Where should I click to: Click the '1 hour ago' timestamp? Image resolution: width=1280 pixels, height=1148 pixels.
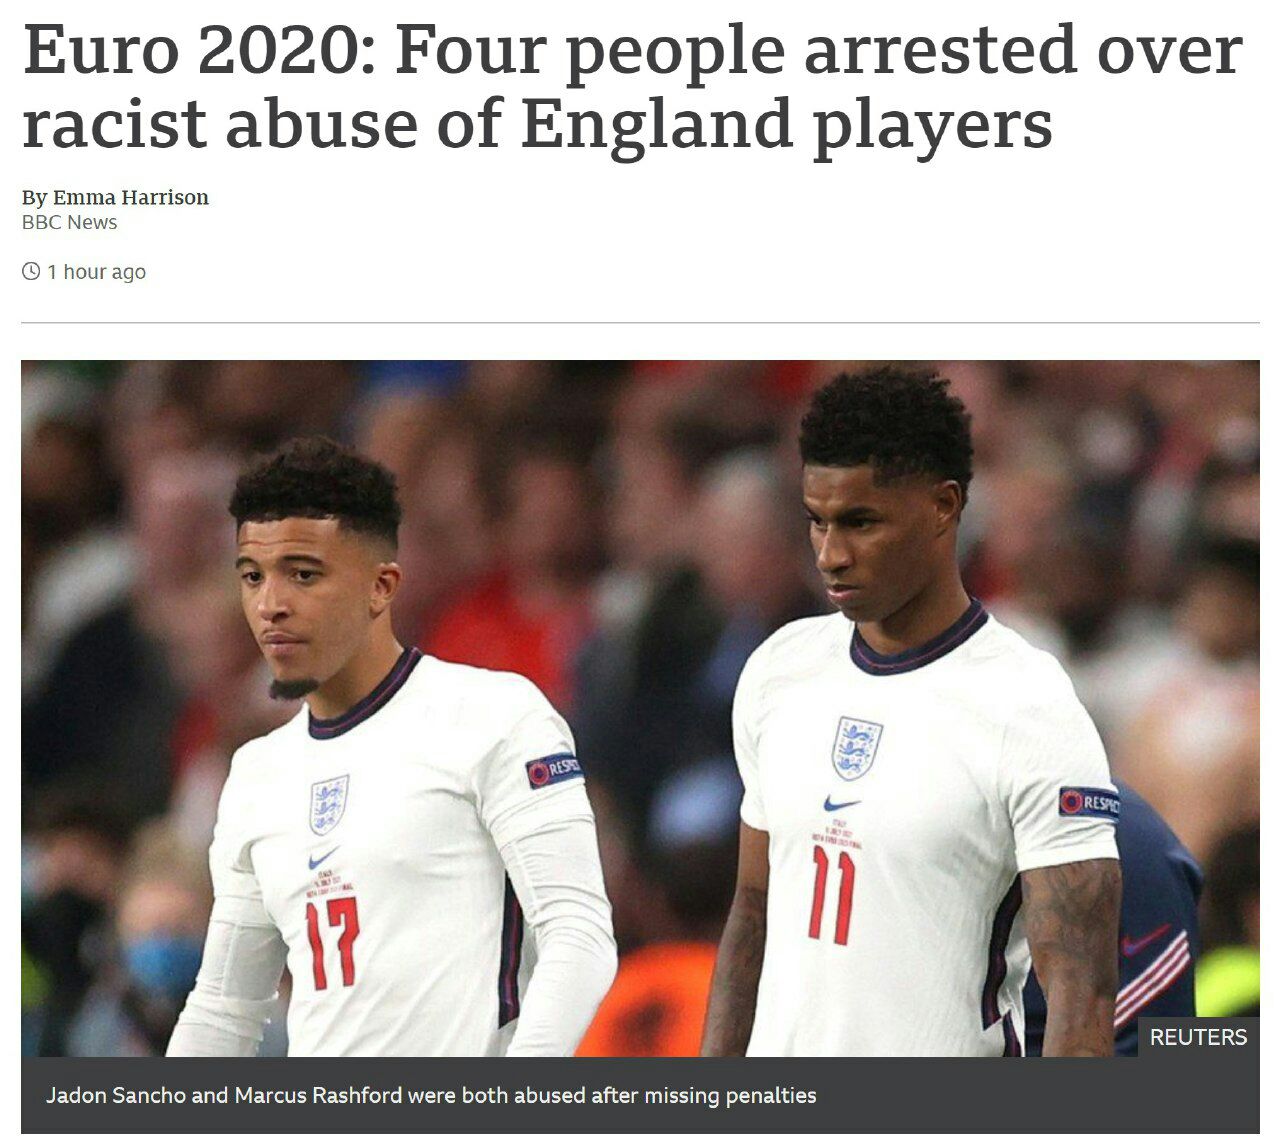point(96,271)
